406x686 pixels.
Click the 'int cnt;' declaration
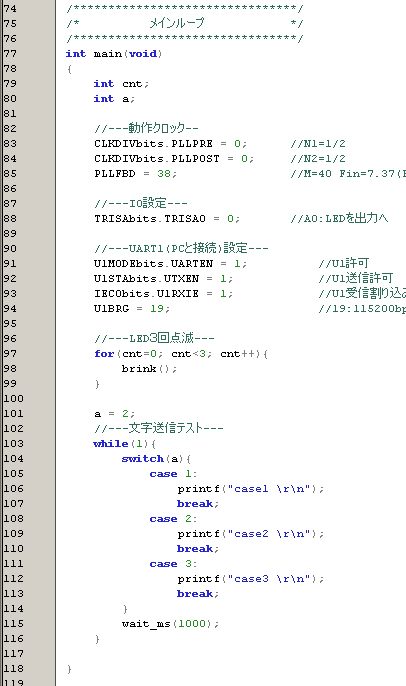click(x=121, y=84)
